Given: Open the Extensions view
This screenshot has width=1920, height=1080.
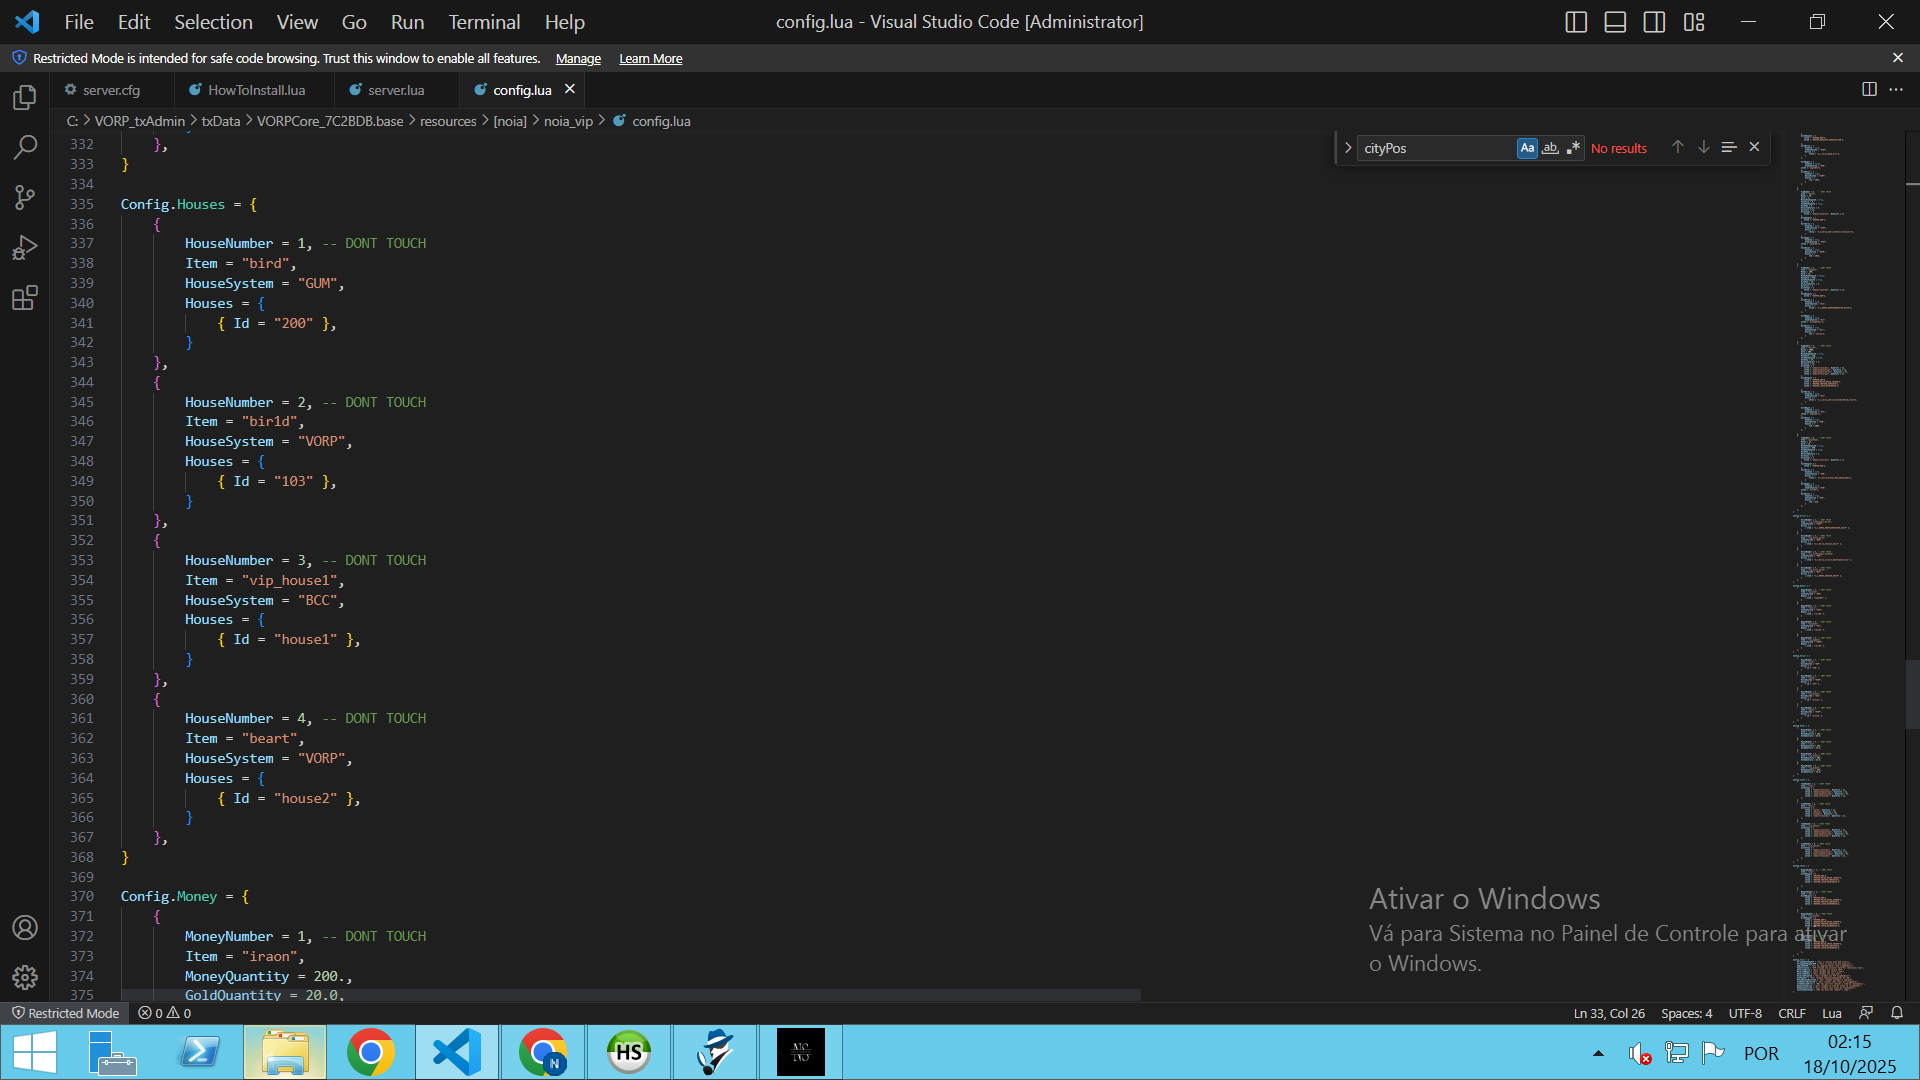Looking at the screenshot, I should click(x=25, y=298).
